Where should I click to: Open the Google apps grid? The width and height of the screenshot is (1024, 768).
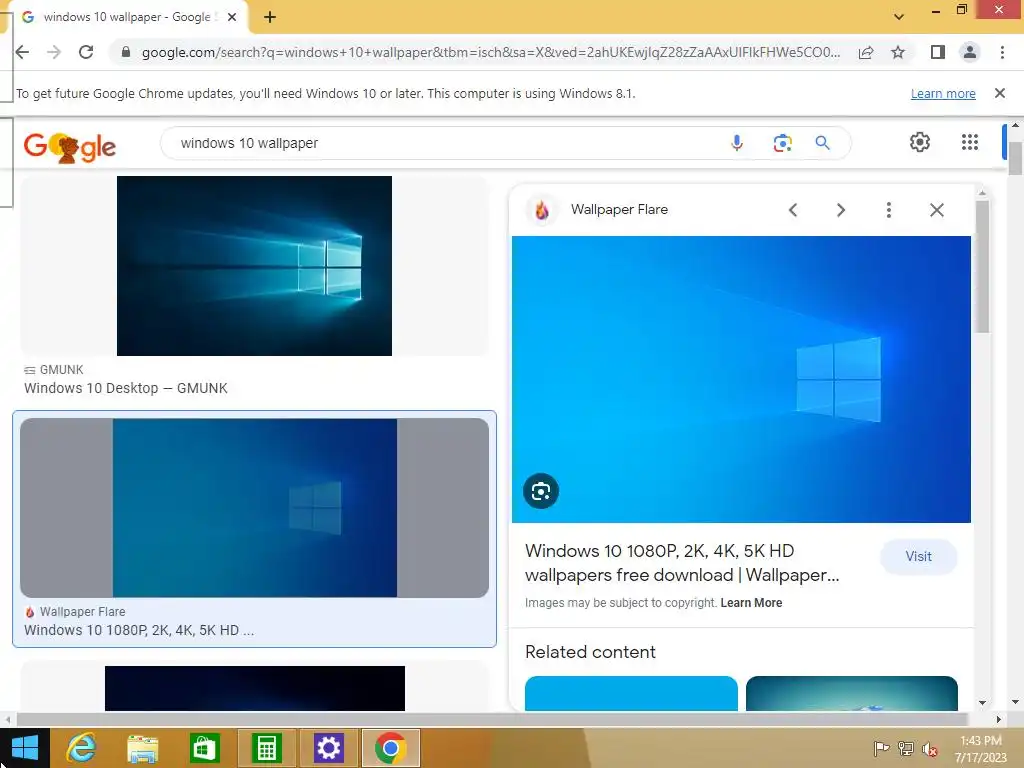[970, 142]
